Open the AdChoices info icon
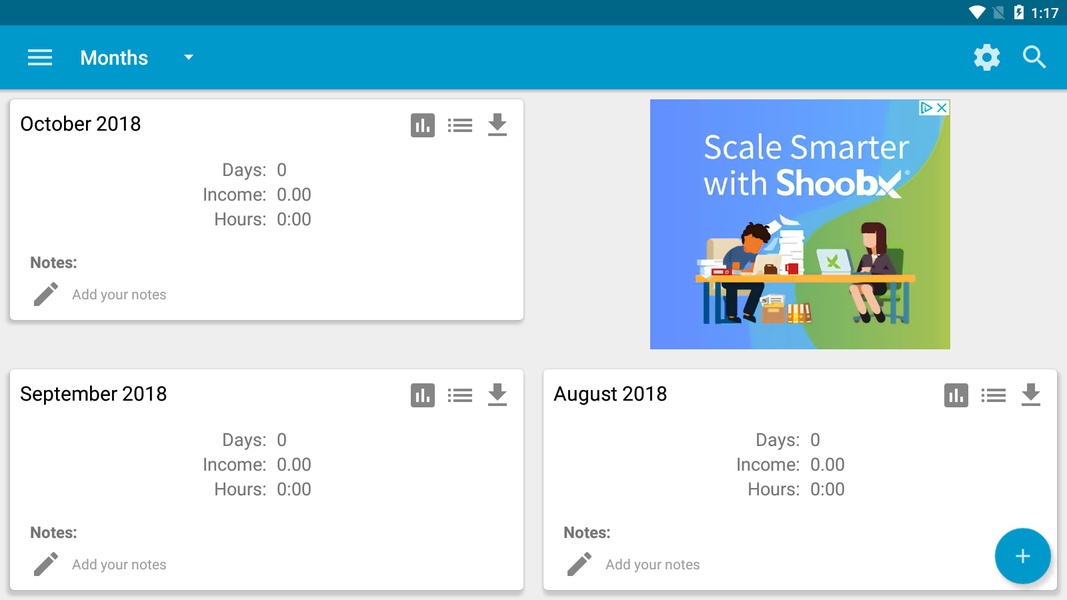Screen dimensions: 1067x600 926,107
